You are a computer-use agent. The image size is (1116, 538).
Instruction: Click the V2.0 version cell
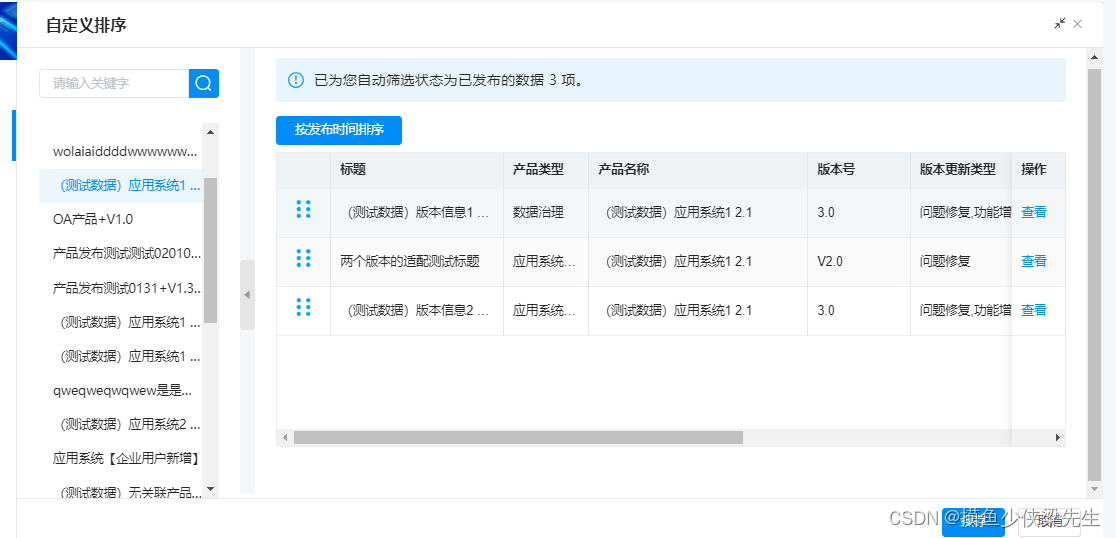point(859,261)
